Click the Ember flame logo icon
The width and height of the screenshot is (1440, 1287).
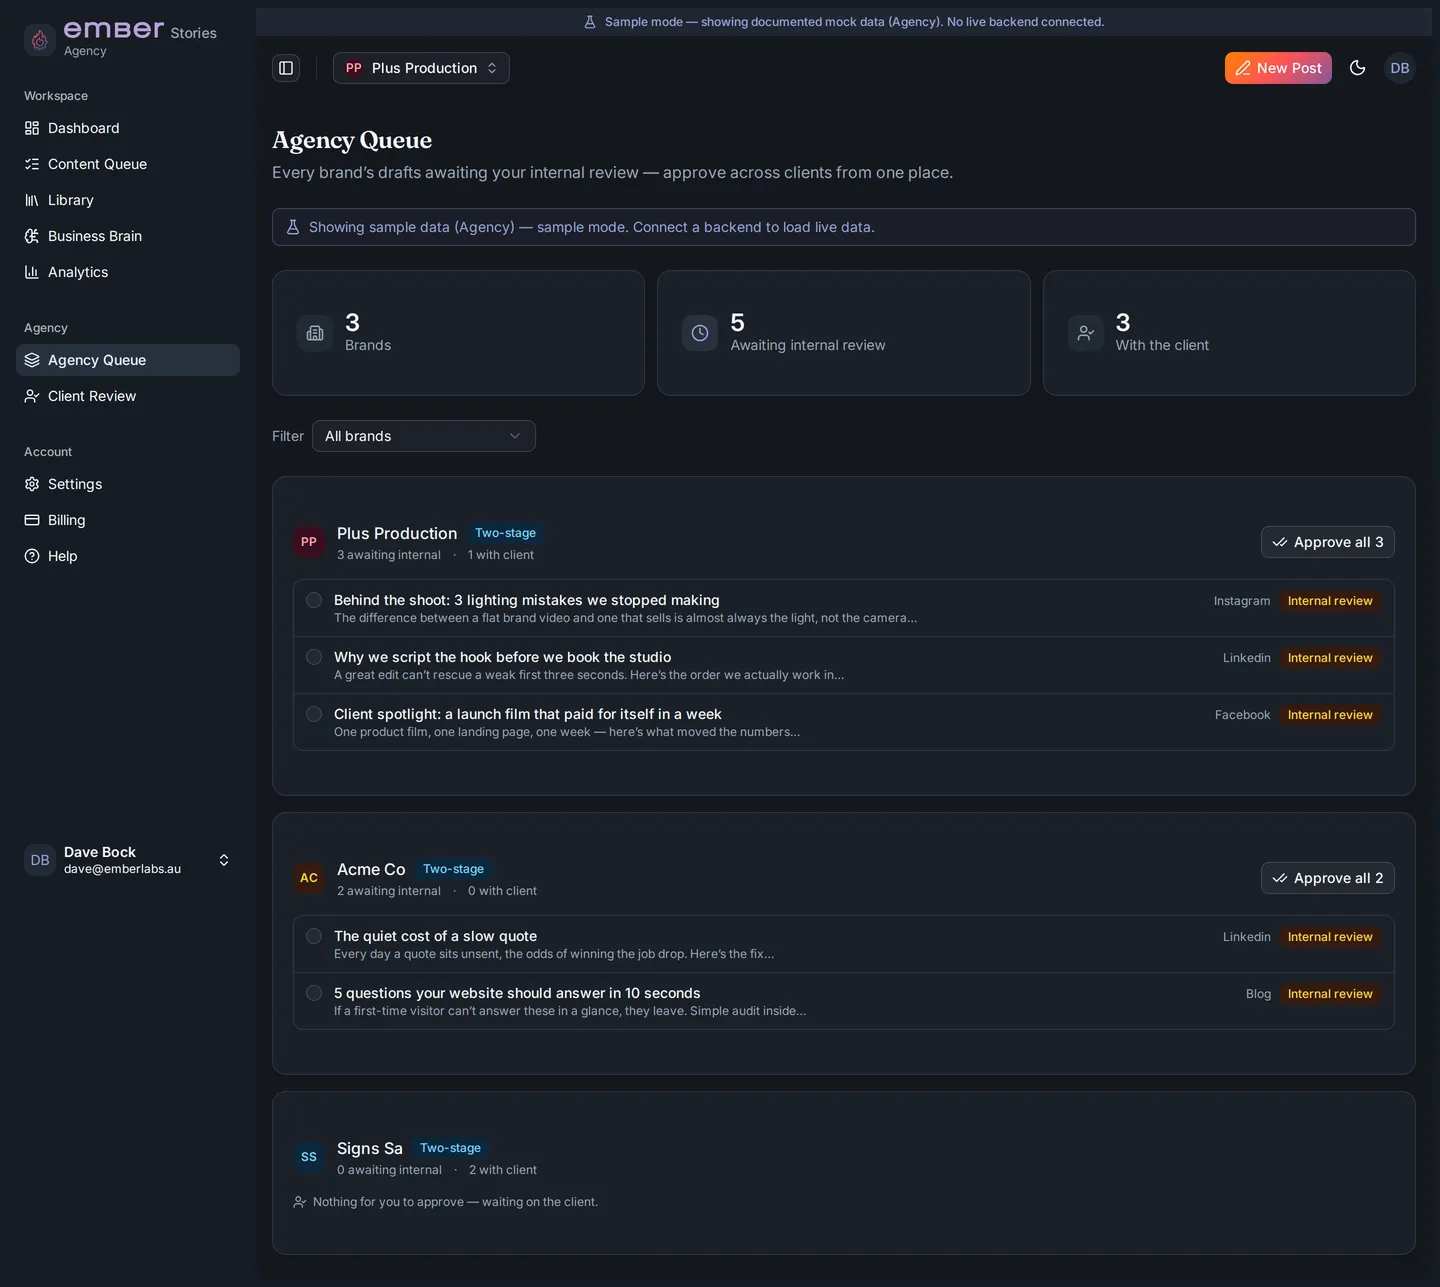[39, 40]
